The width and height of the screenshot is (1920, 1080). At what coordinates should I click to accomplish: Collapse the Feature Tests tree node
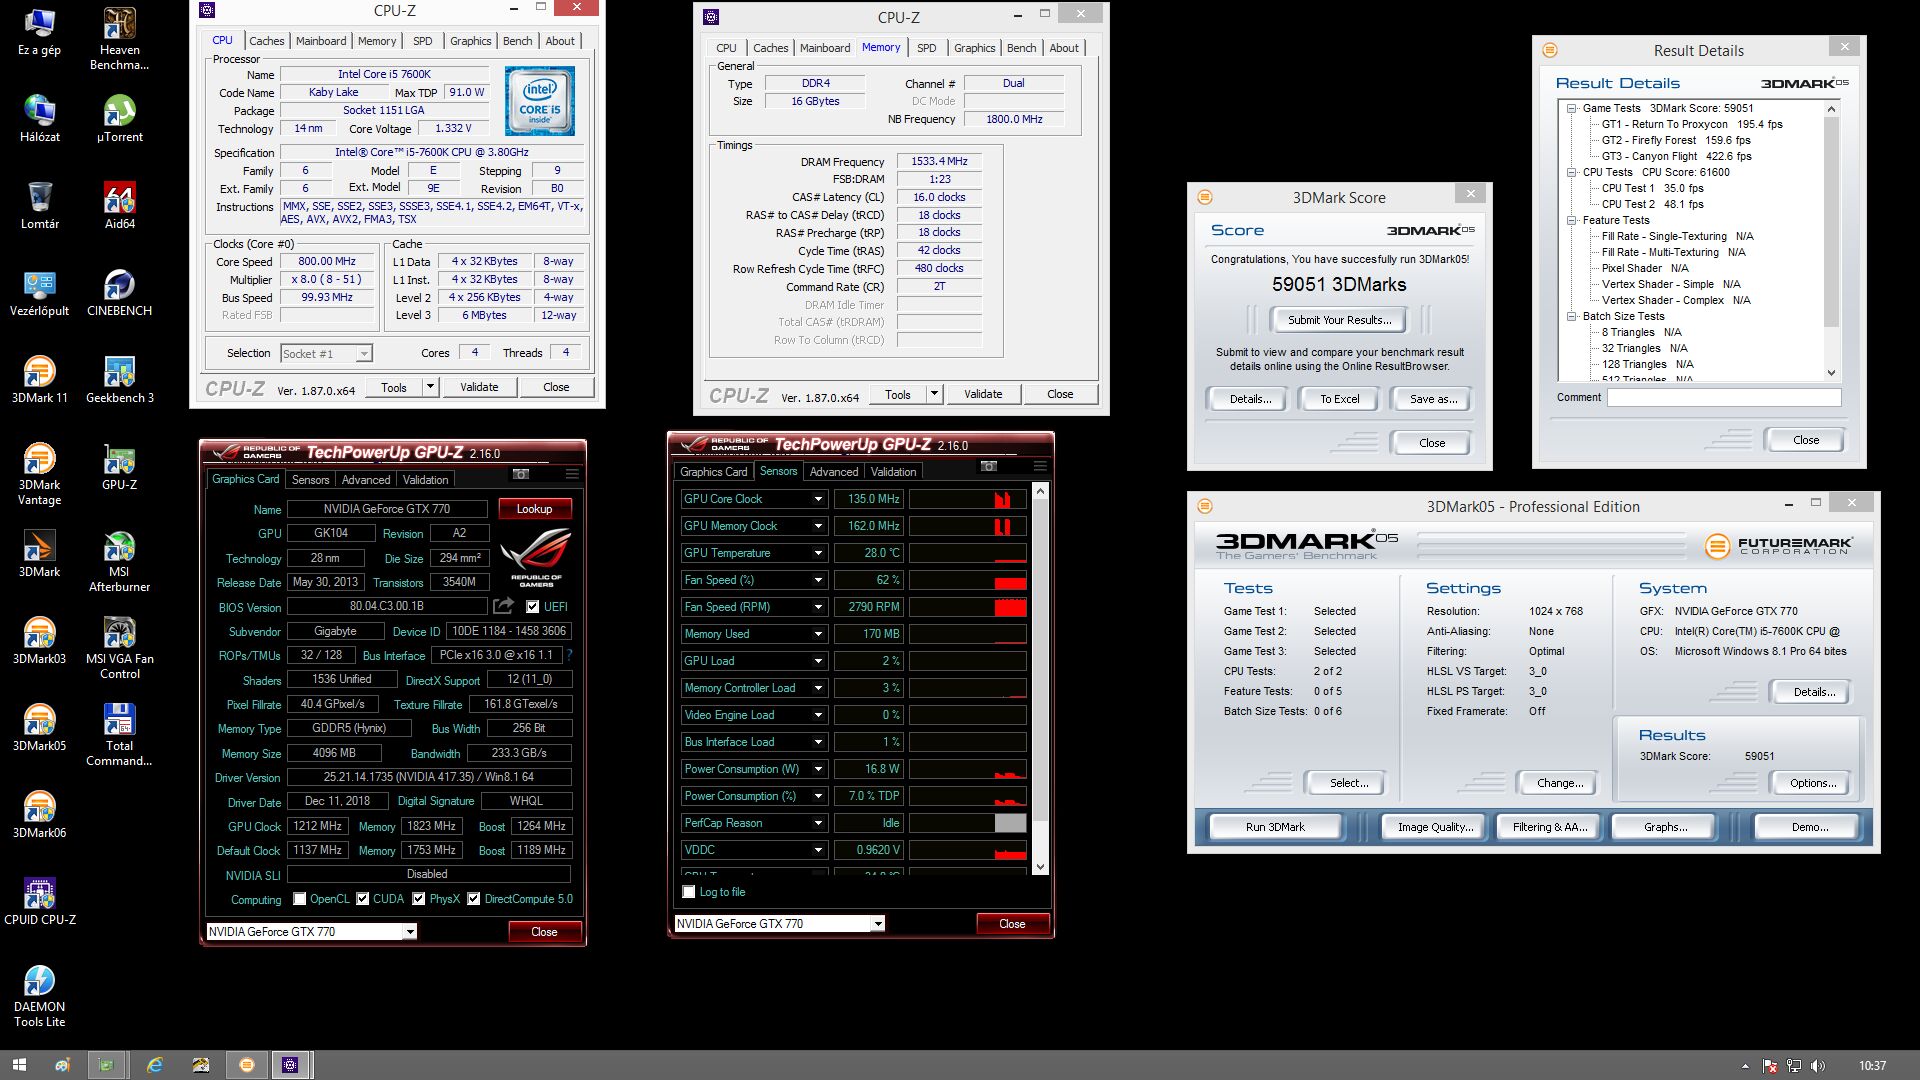coord(1571,220)
